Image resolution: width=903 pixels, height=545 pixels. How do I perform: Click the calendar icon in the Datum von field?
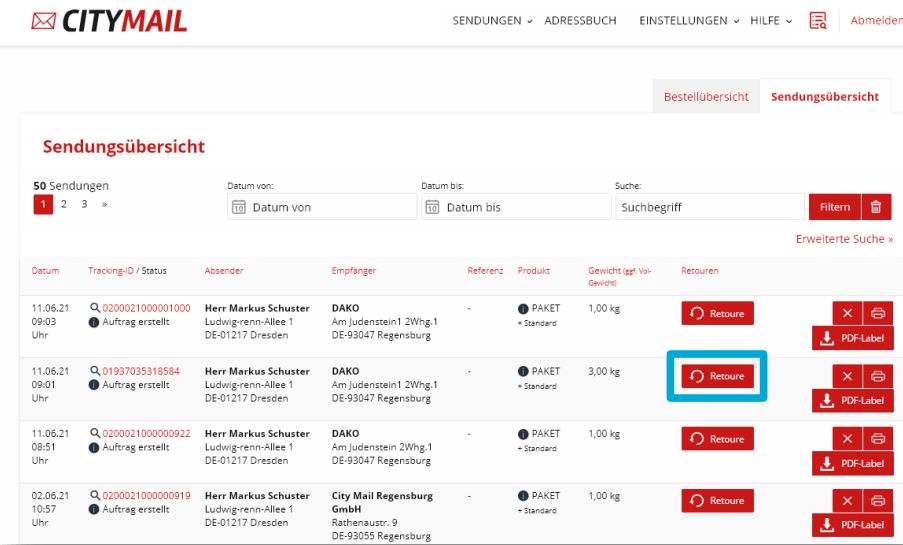(x=239, y=208)
